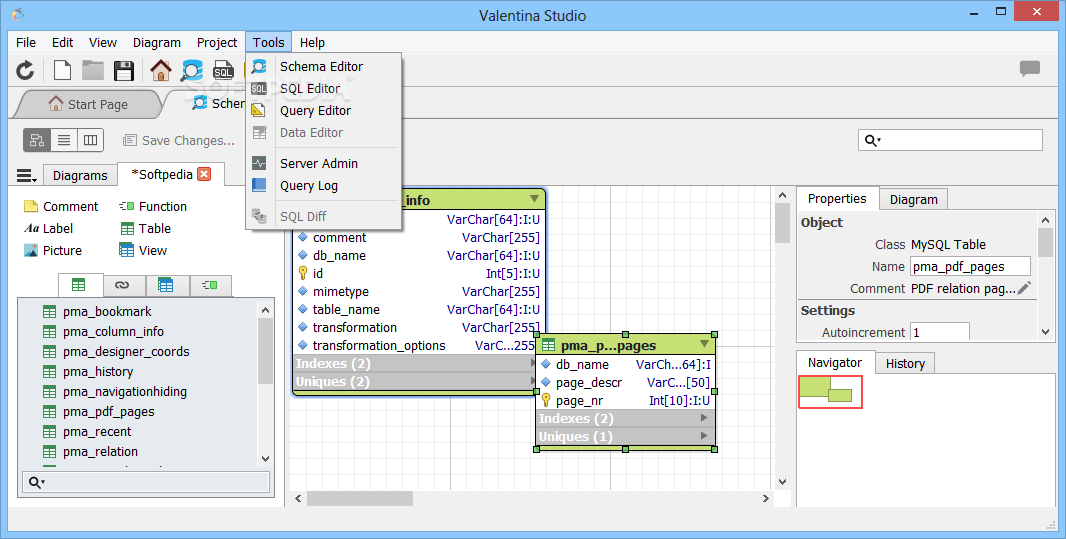The image size is (1066, 539).
Task: Switch to diagram view mode icon
Action: click(x=37, y=140)
